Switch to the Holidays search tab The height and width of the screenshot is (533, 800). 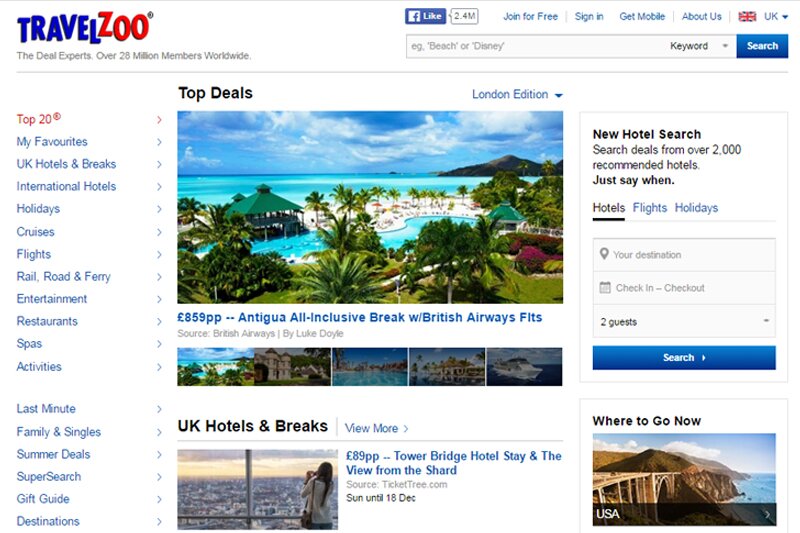pos(696,208)
